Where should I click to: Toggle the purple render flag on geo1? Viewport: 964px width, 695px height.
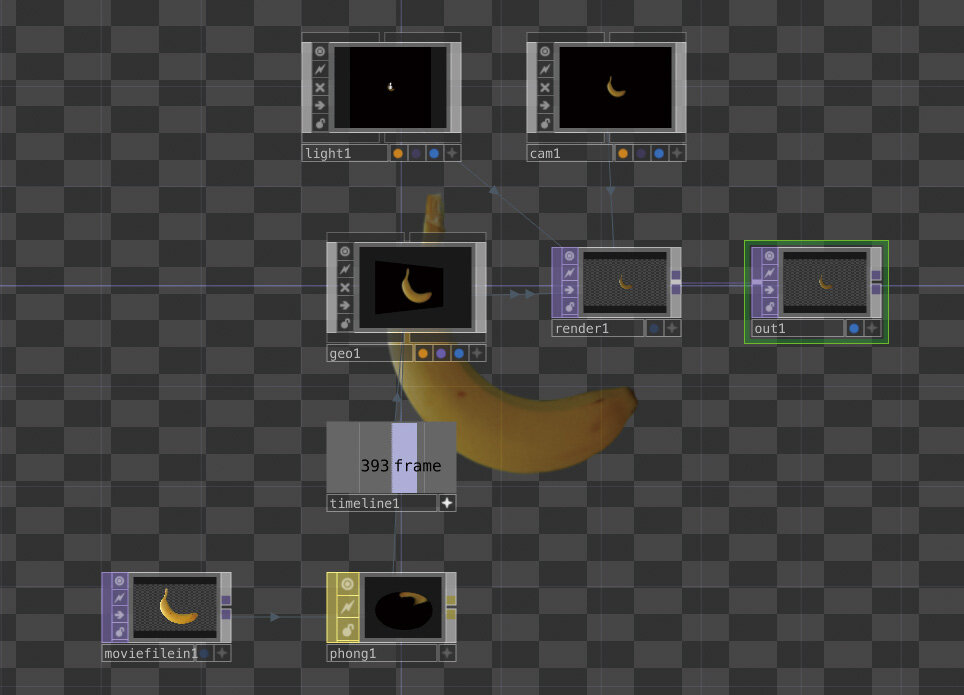pos(442,352)
